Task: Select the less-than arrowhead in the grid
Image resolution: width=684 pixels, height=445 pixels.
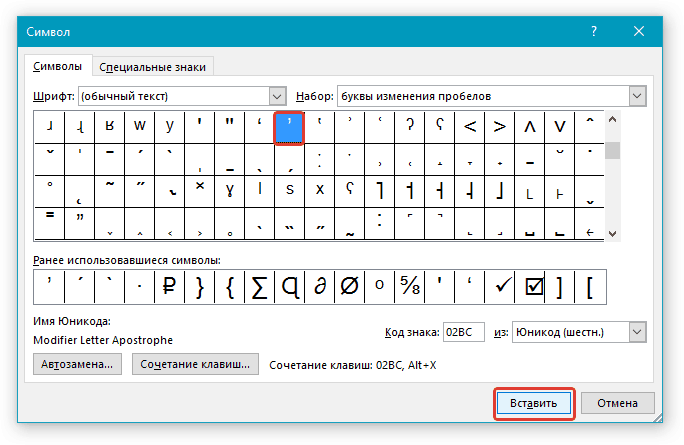Action: [x=469, y=127]
